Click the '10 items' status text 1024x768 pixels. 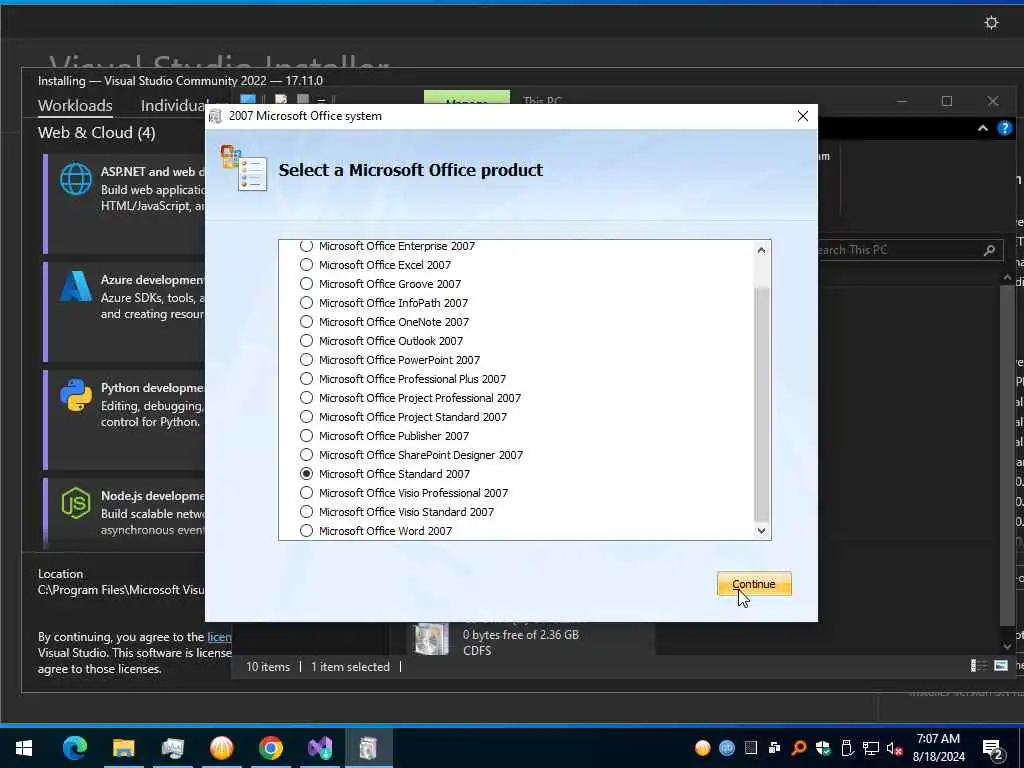[x=268, y=667]
